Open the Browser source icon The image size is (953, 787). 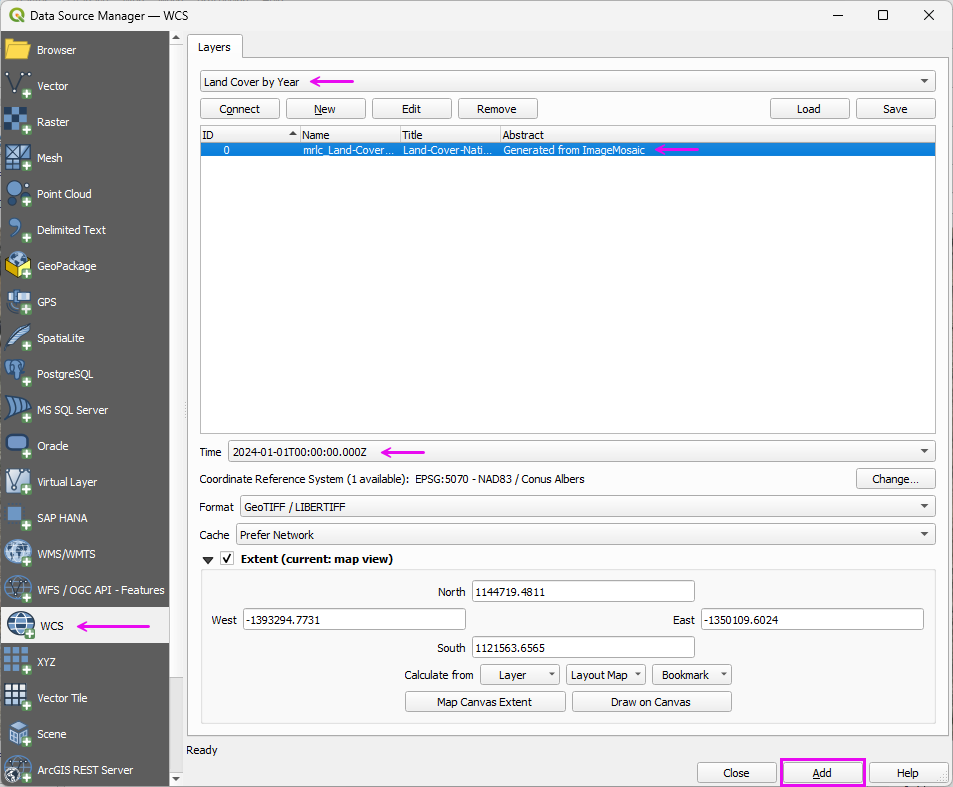pos(18,50)
